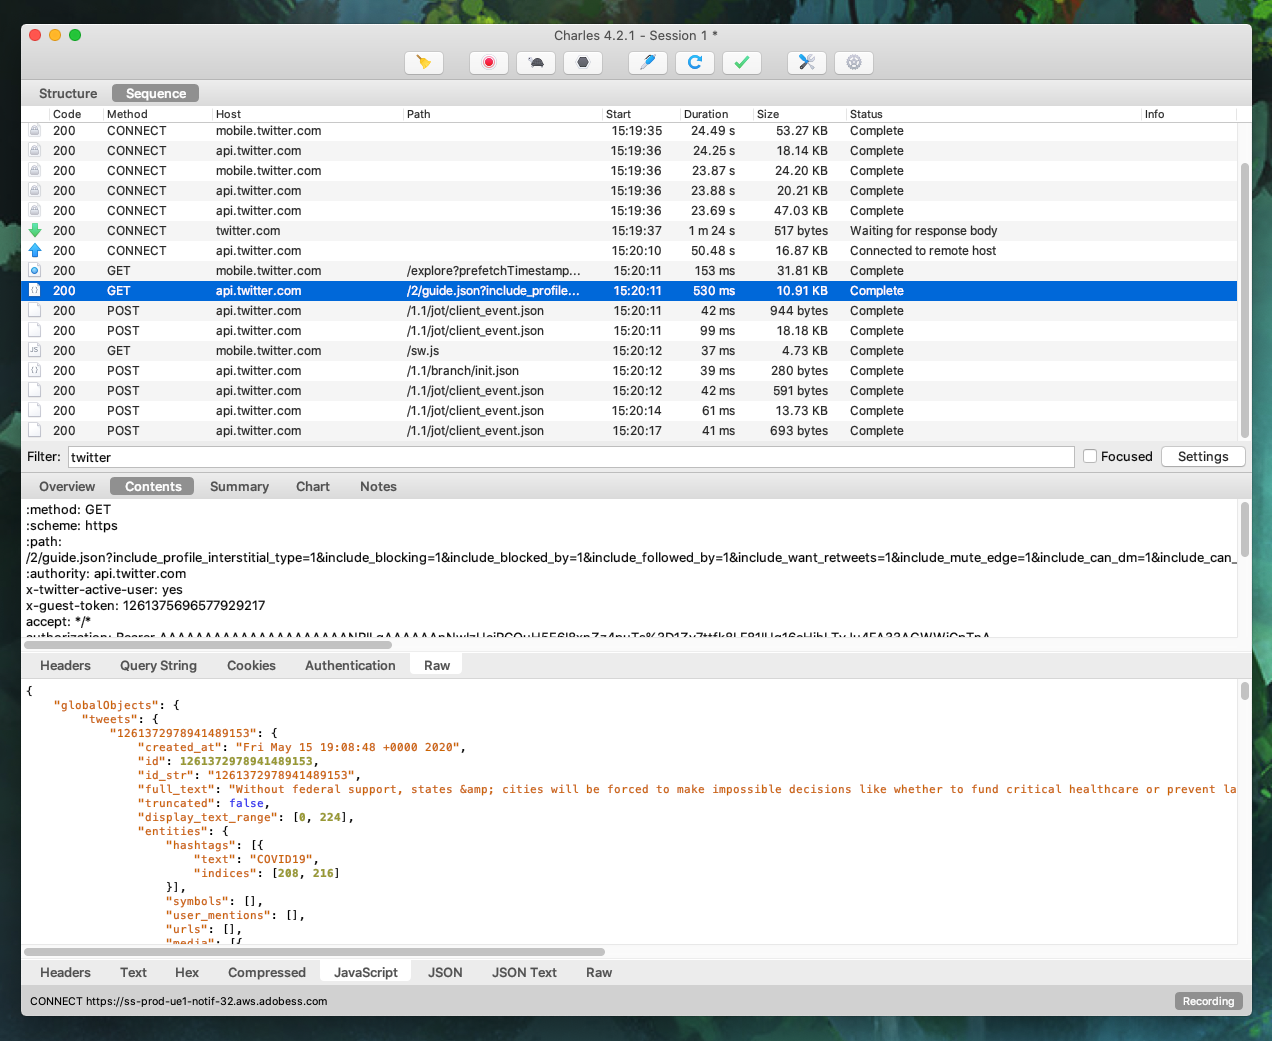Click document icon on the 944 bytes row

pyautogui.click(x=35, y=311)
